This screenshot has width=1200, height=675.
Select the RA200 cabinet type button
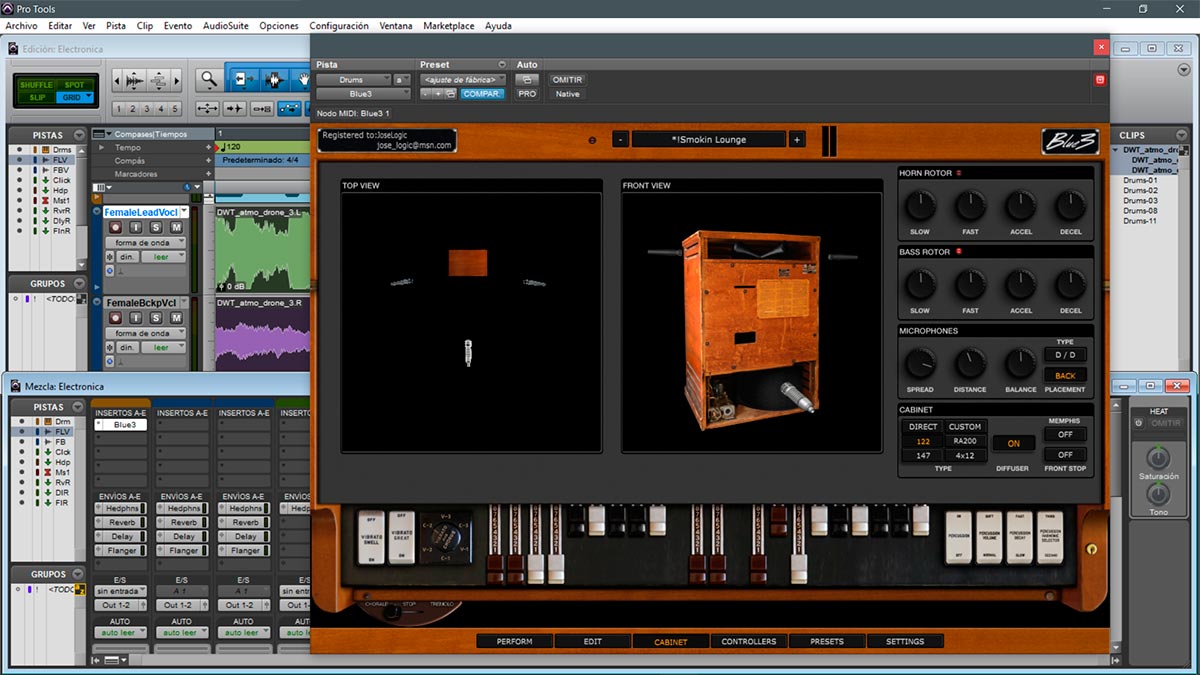pyautogui.click(x=965, y=441)
